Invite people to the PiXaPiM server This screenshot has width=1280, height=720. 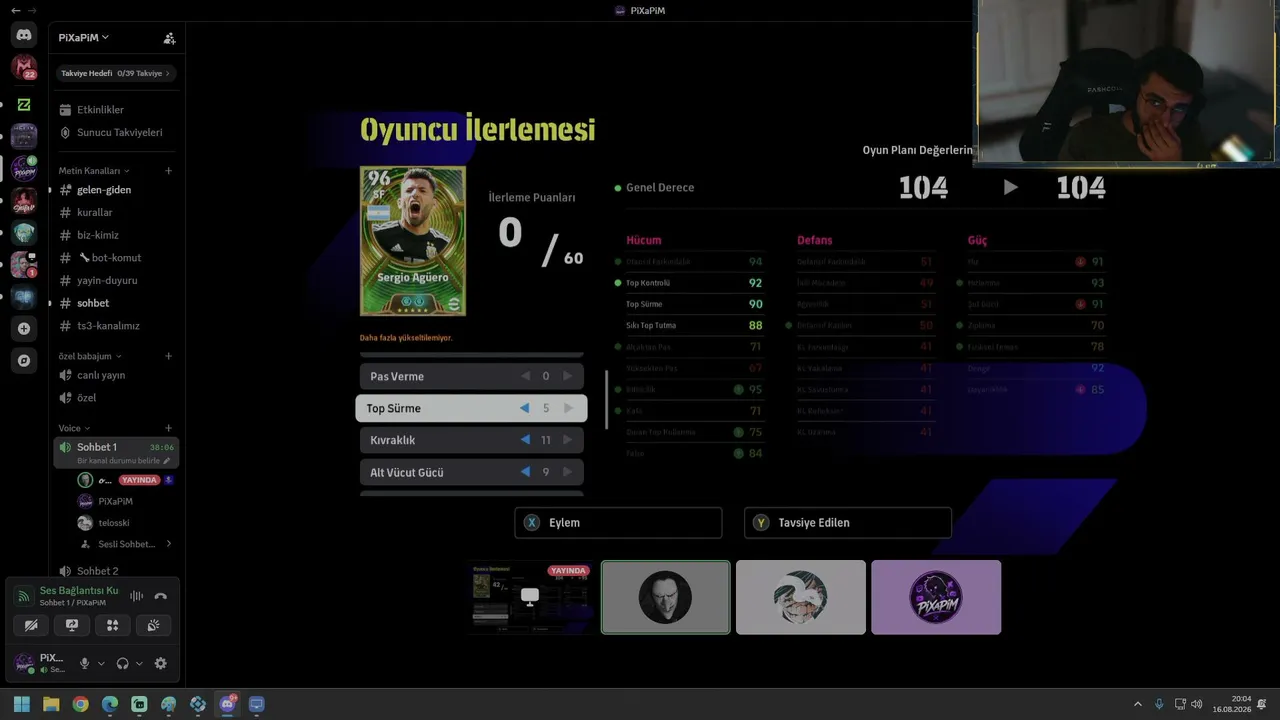point(169,38)
